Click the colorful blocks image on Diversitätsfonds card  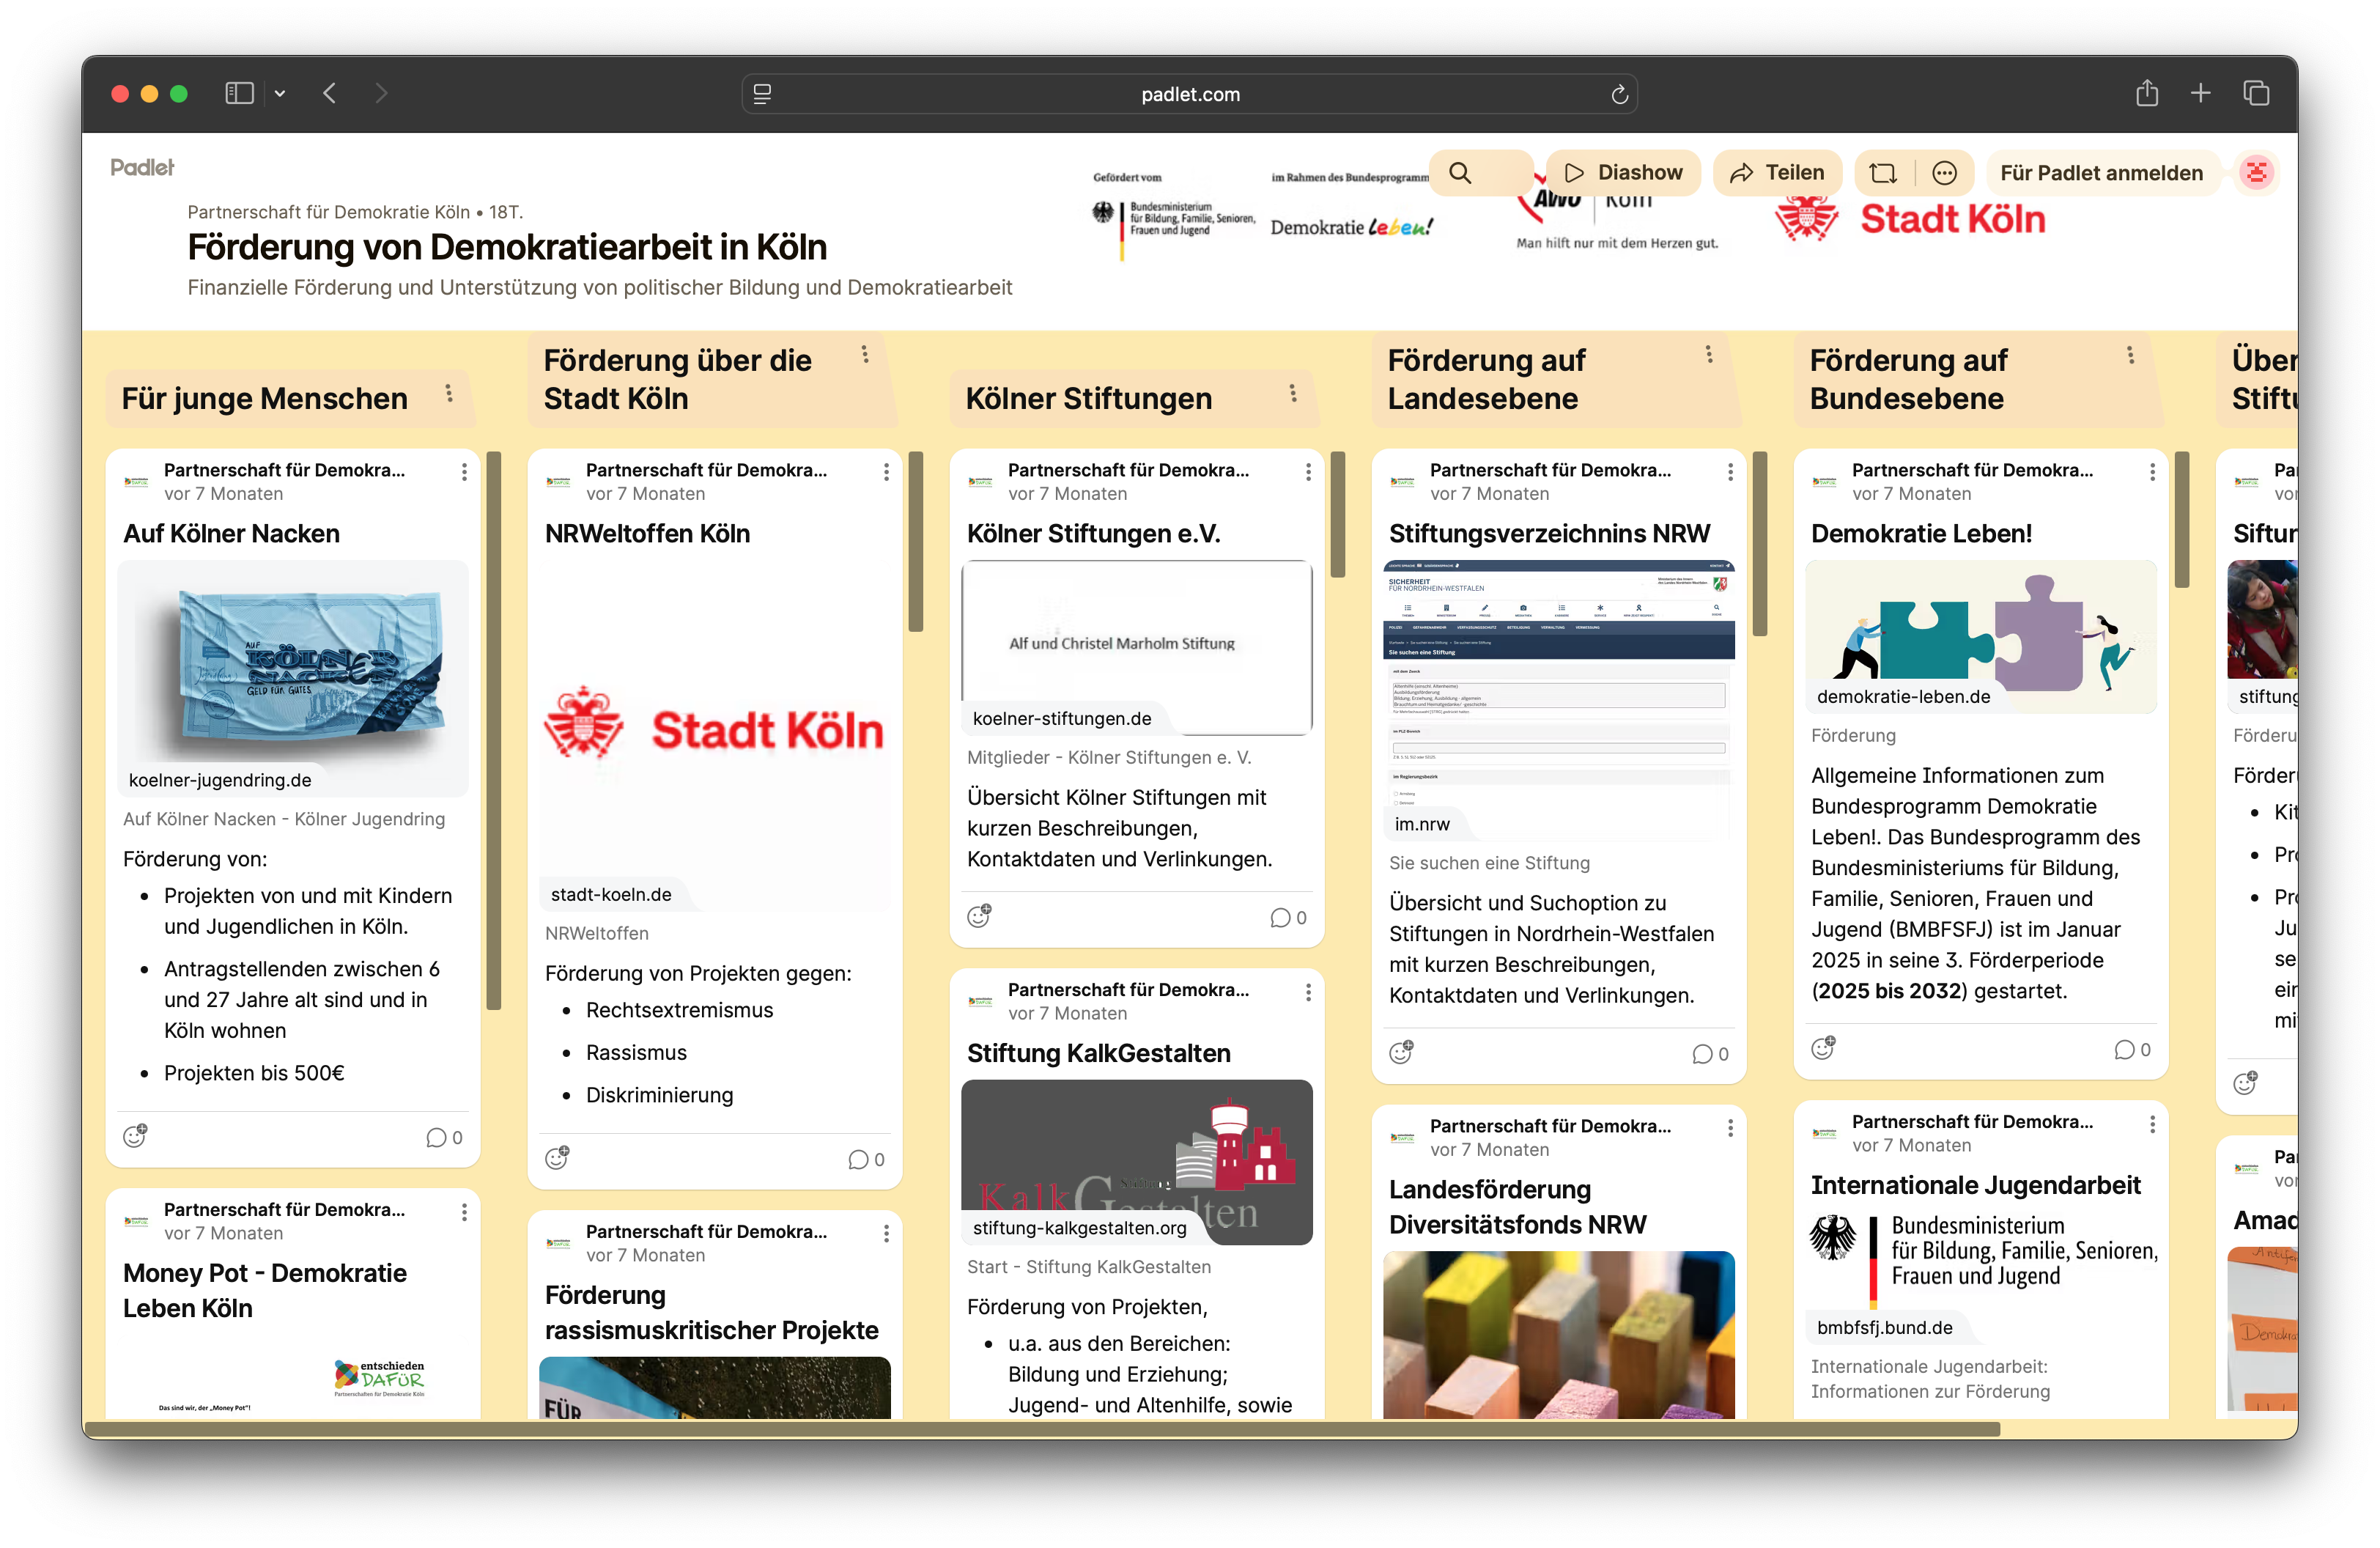pyautogui.click(x=1558, y=1334)
